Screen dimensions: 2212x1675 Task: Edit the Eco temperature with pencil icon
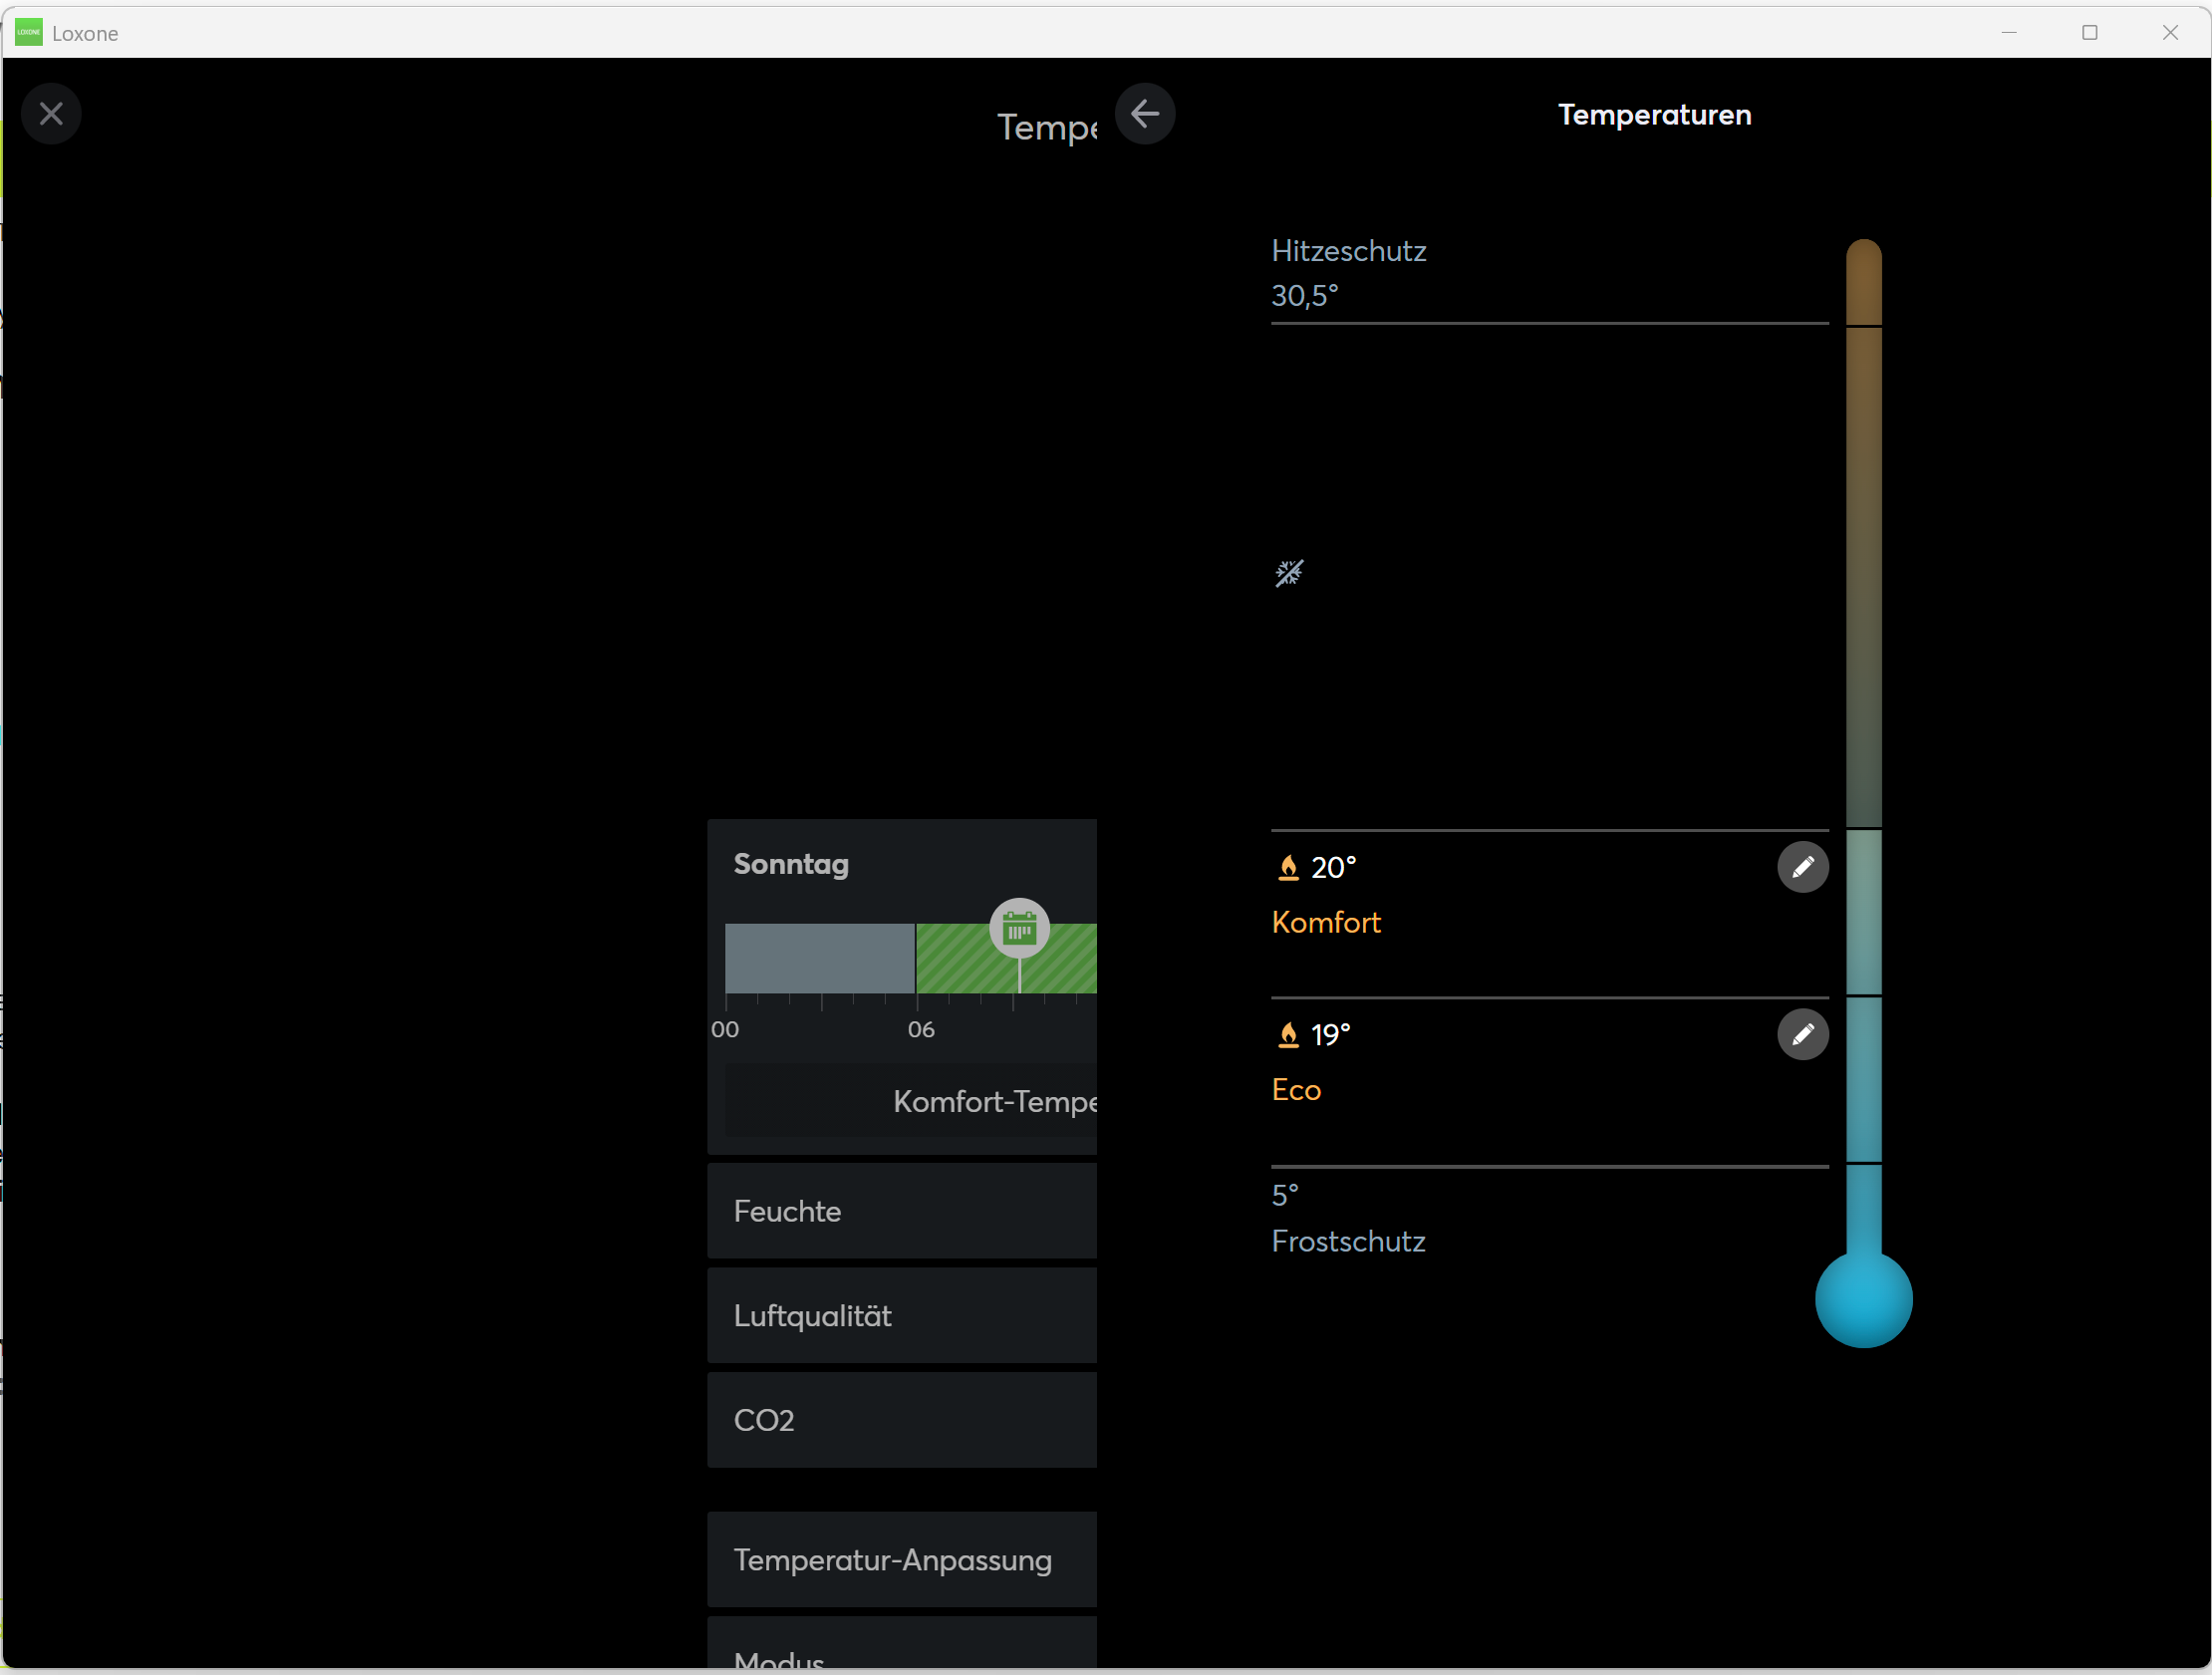point(1802,1034)
